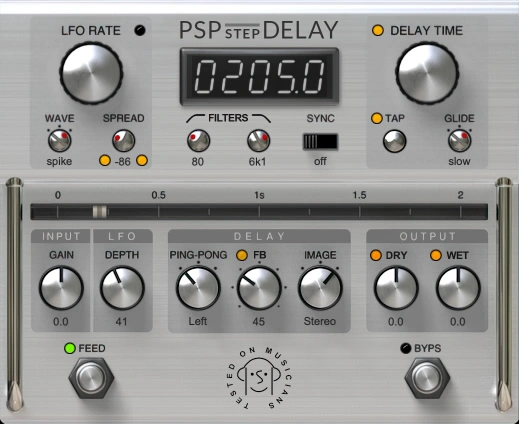Click the PING-PONG knob
The image size is (519, 424).
click(x=198, y=288)
